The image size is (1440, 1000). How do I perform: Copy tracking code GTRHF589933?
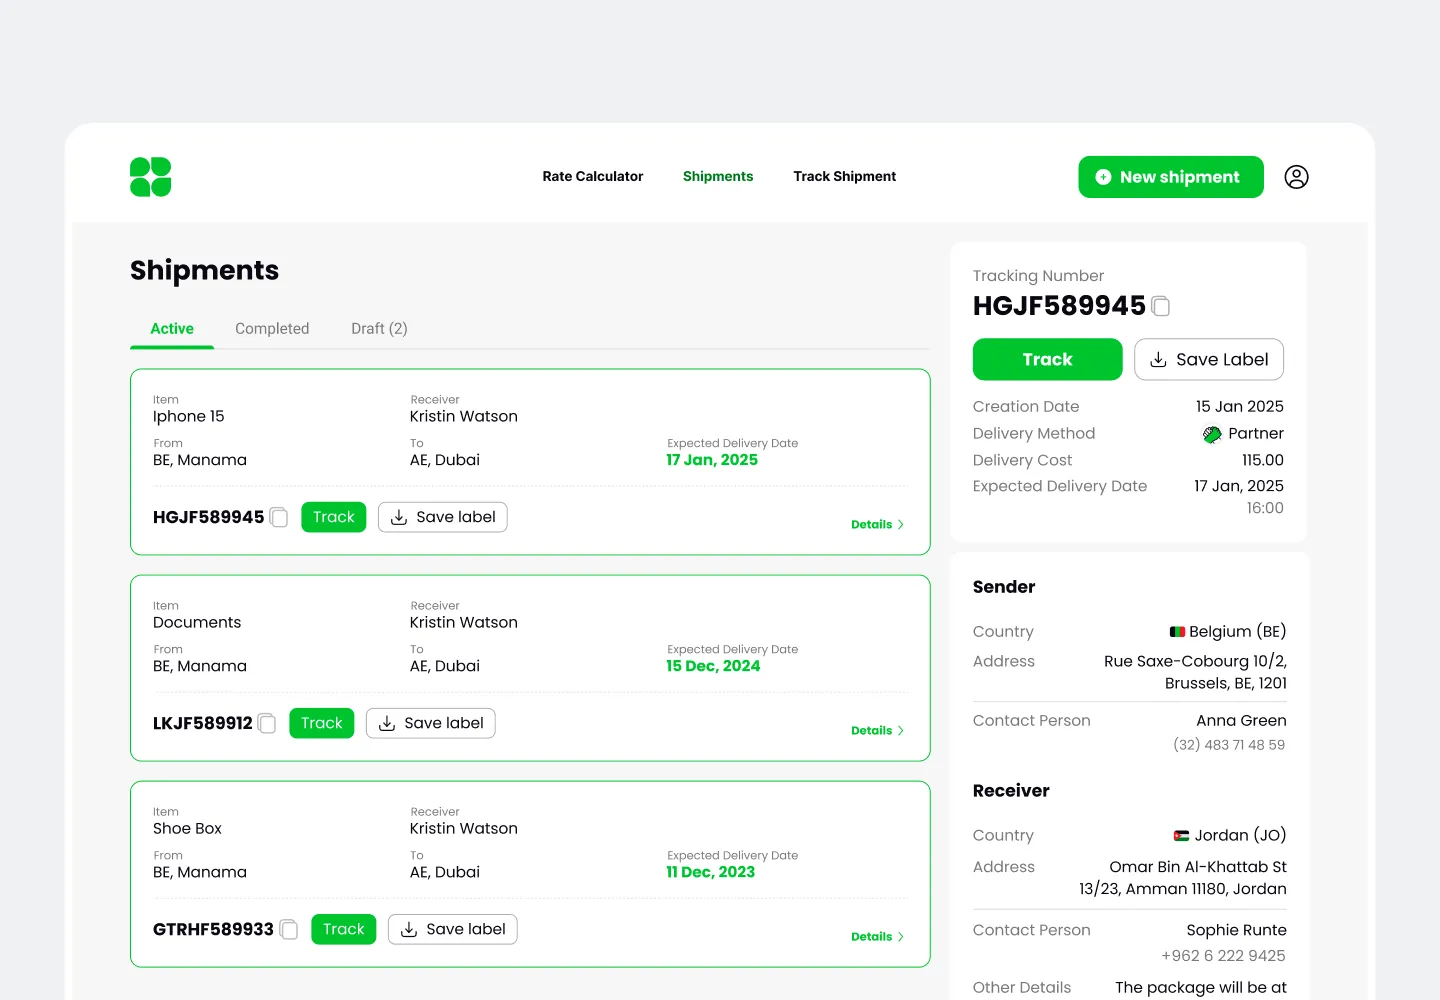click(x=289, y=929)
